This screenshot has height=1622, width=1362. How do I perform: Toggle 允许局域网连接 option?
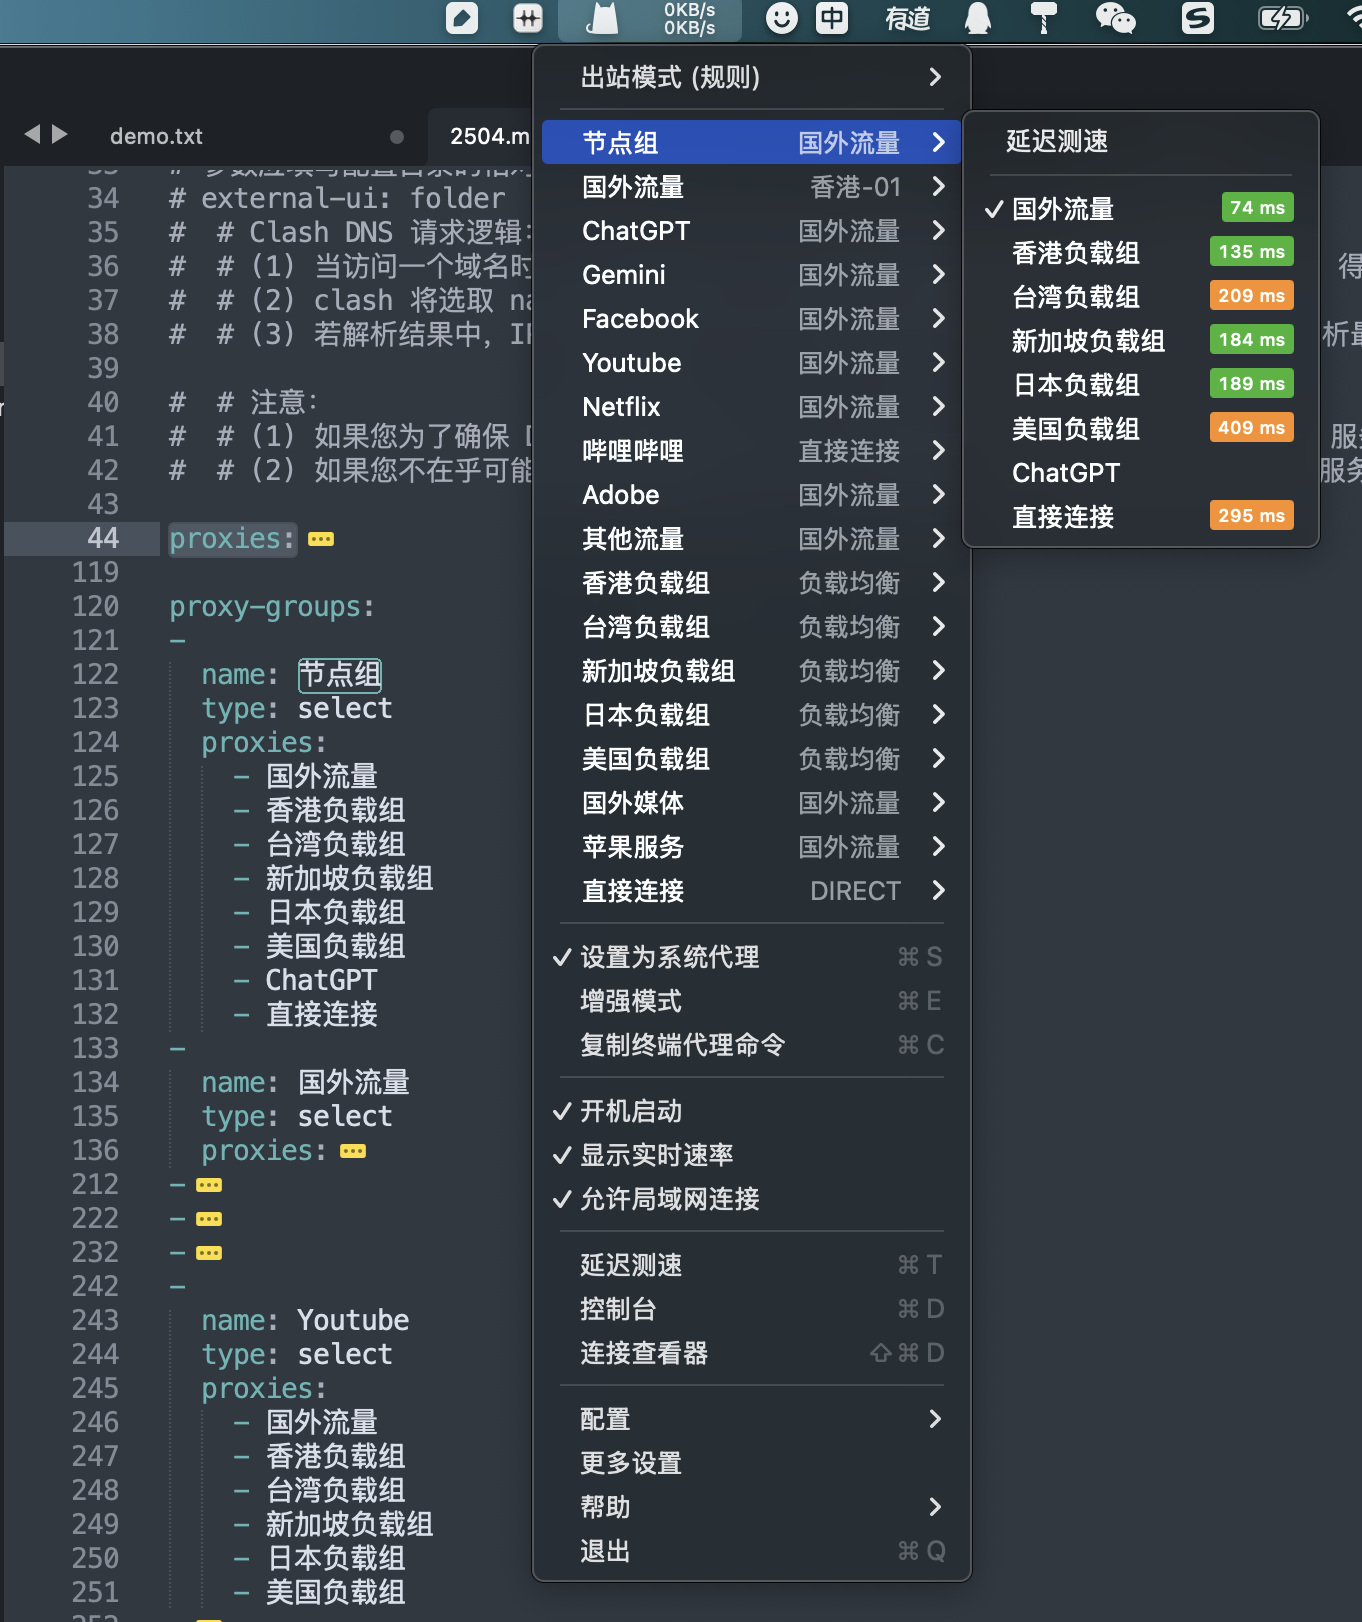(752, 1199)
